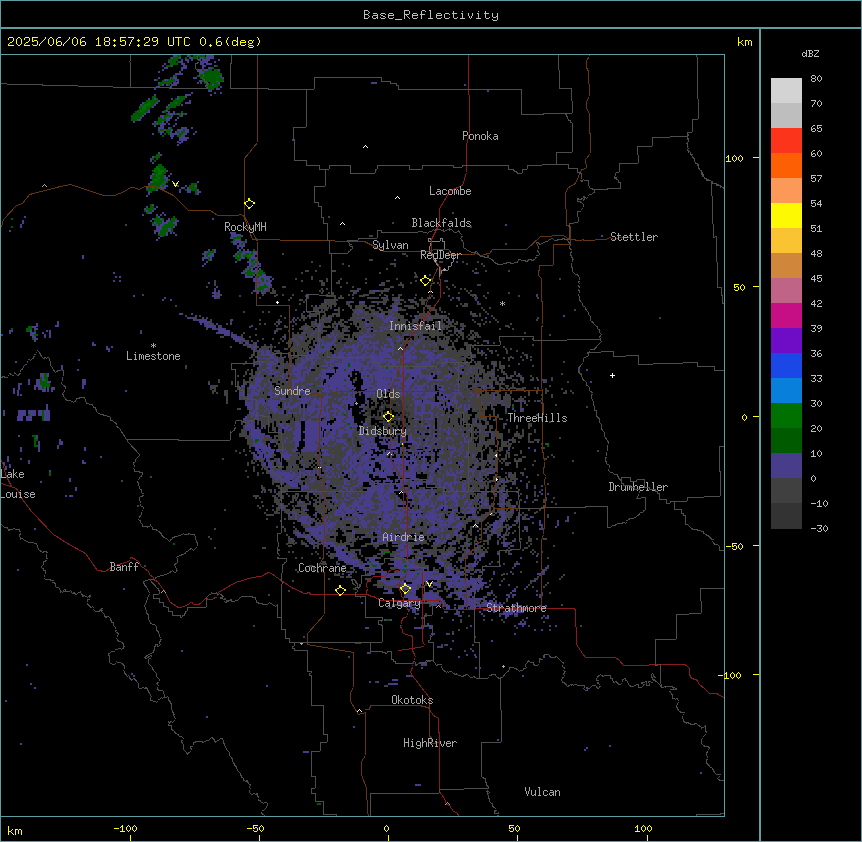This screenshot has width=862, height=842.
Task: Select the RedDeer label on the map
Action: [440, 255]
